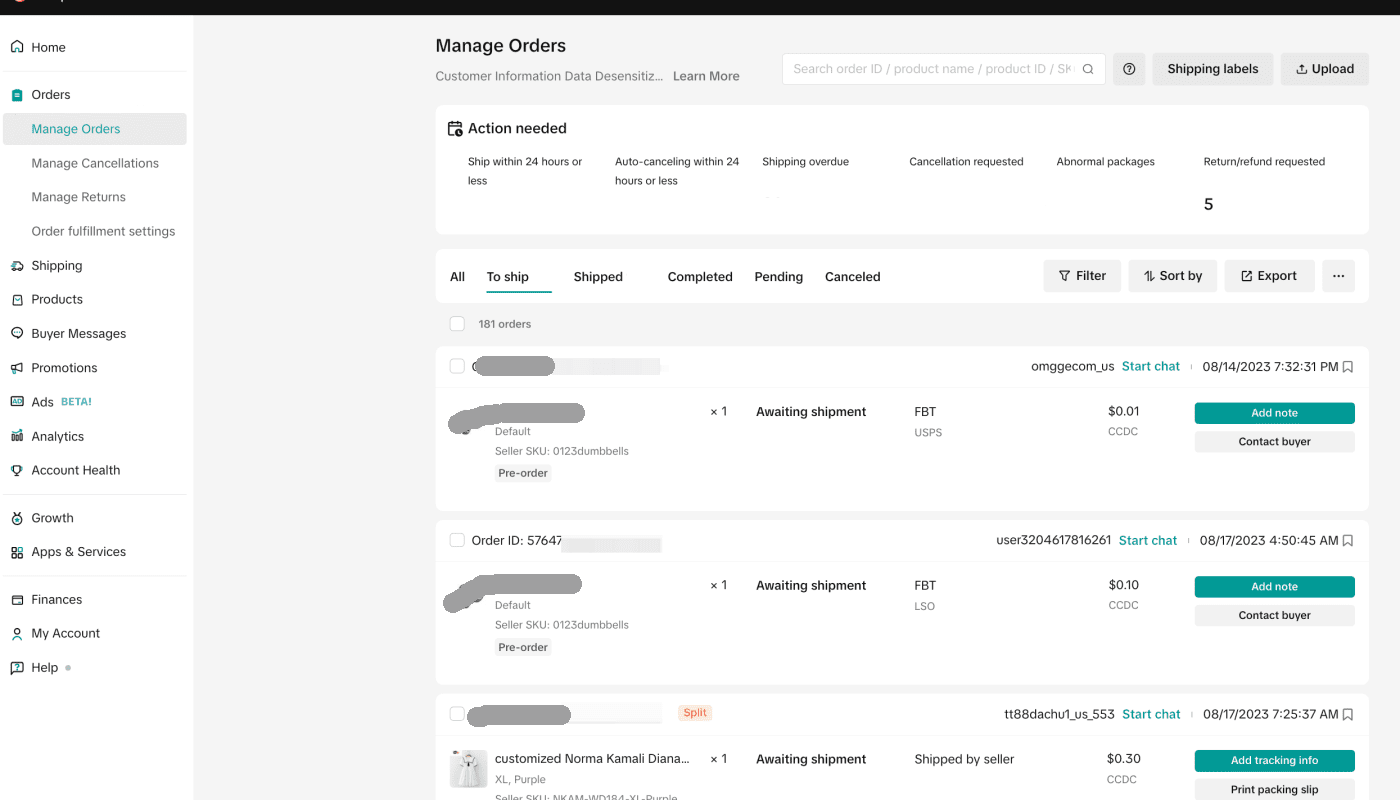Click Cancellation requested action item
1400x800 pixels.
[x=966, y=162]
